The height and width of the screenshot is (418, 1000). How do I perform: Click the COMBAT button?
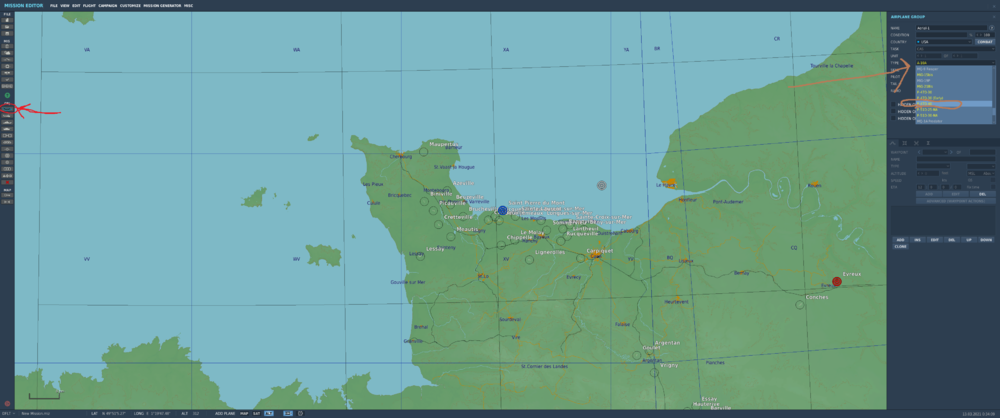point(985,41)
